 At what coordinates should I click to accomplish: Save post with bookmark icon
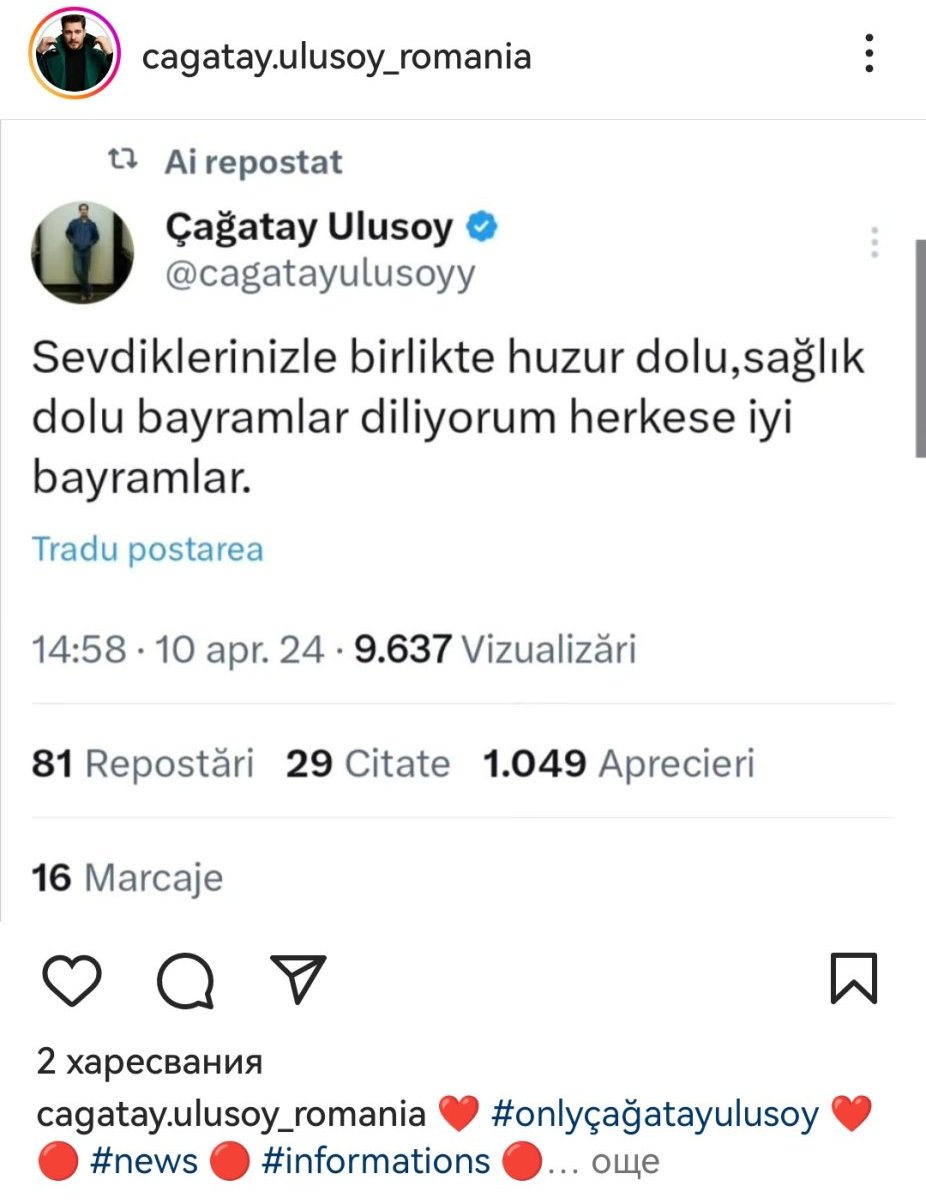pos(853,978)
